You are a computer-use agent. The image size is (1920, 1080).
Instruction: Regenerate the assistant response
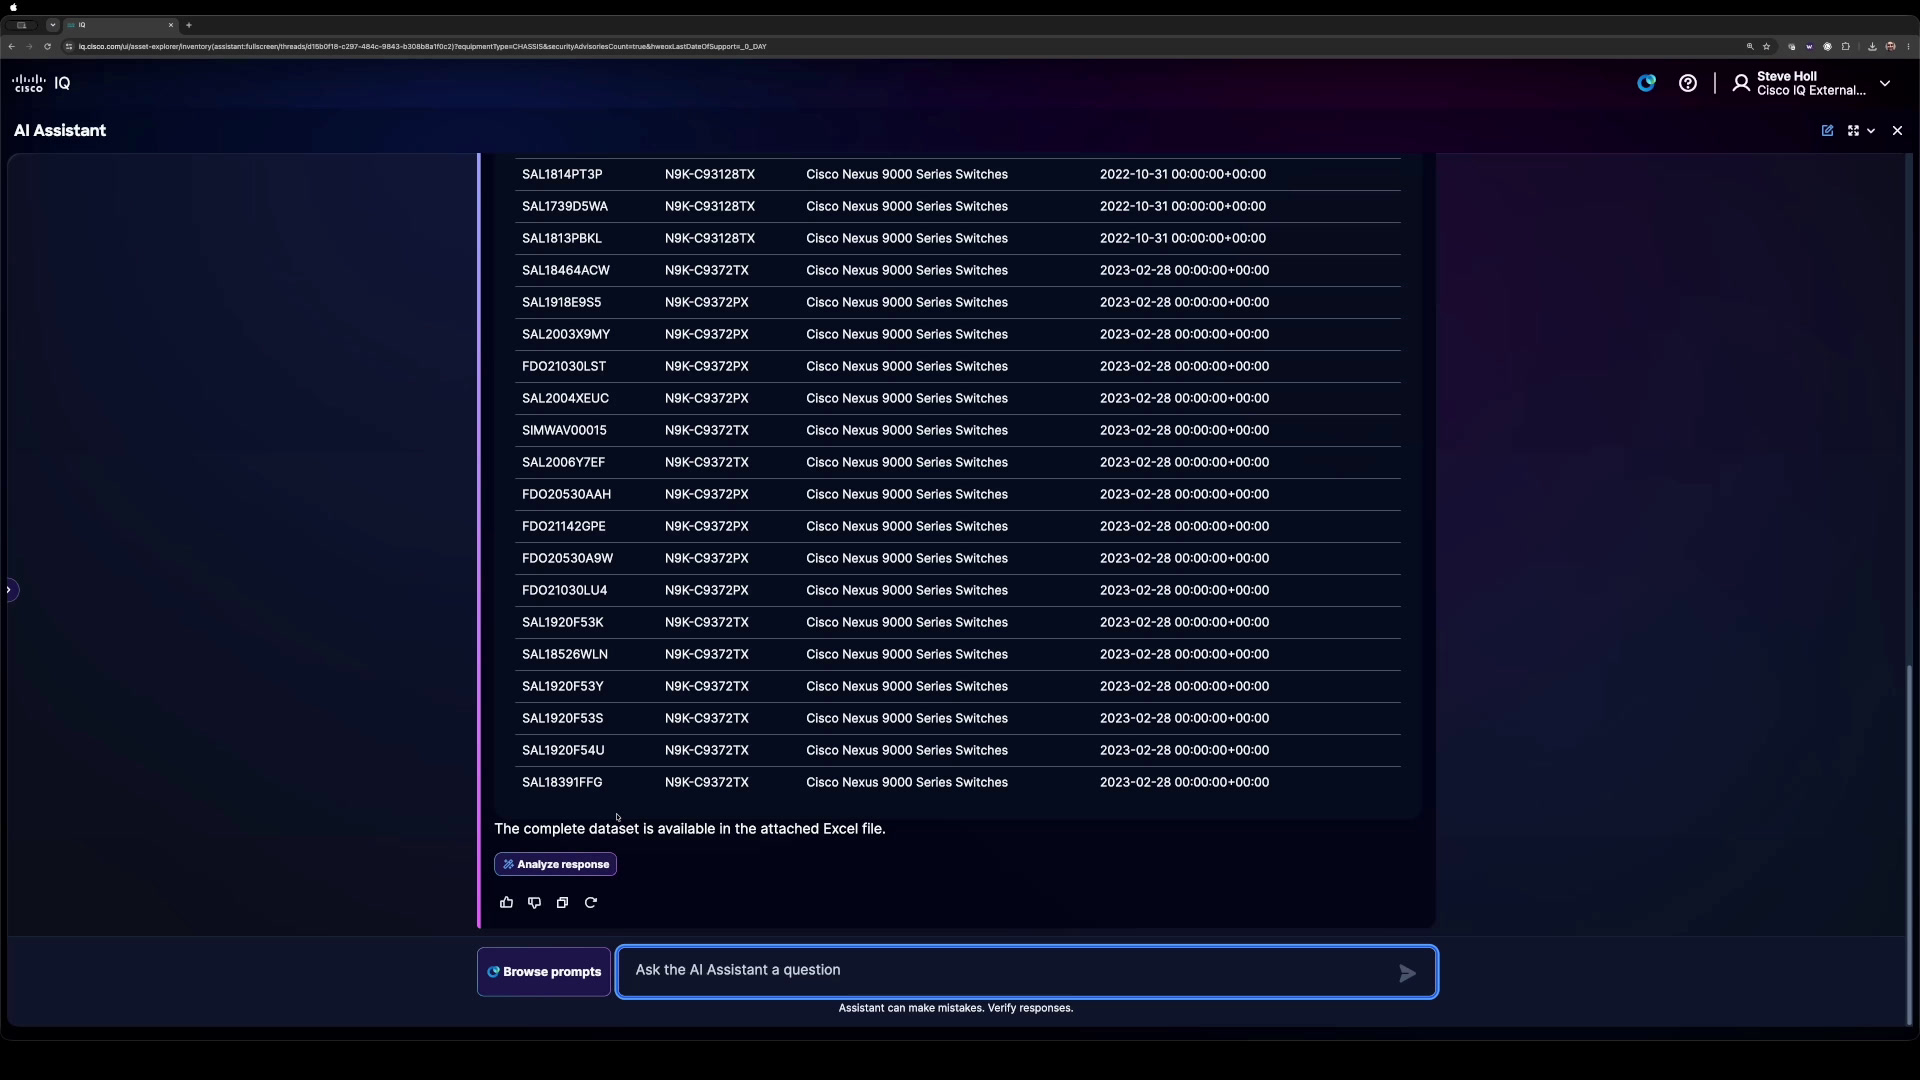pyautogui.click(x=591, y=902)
